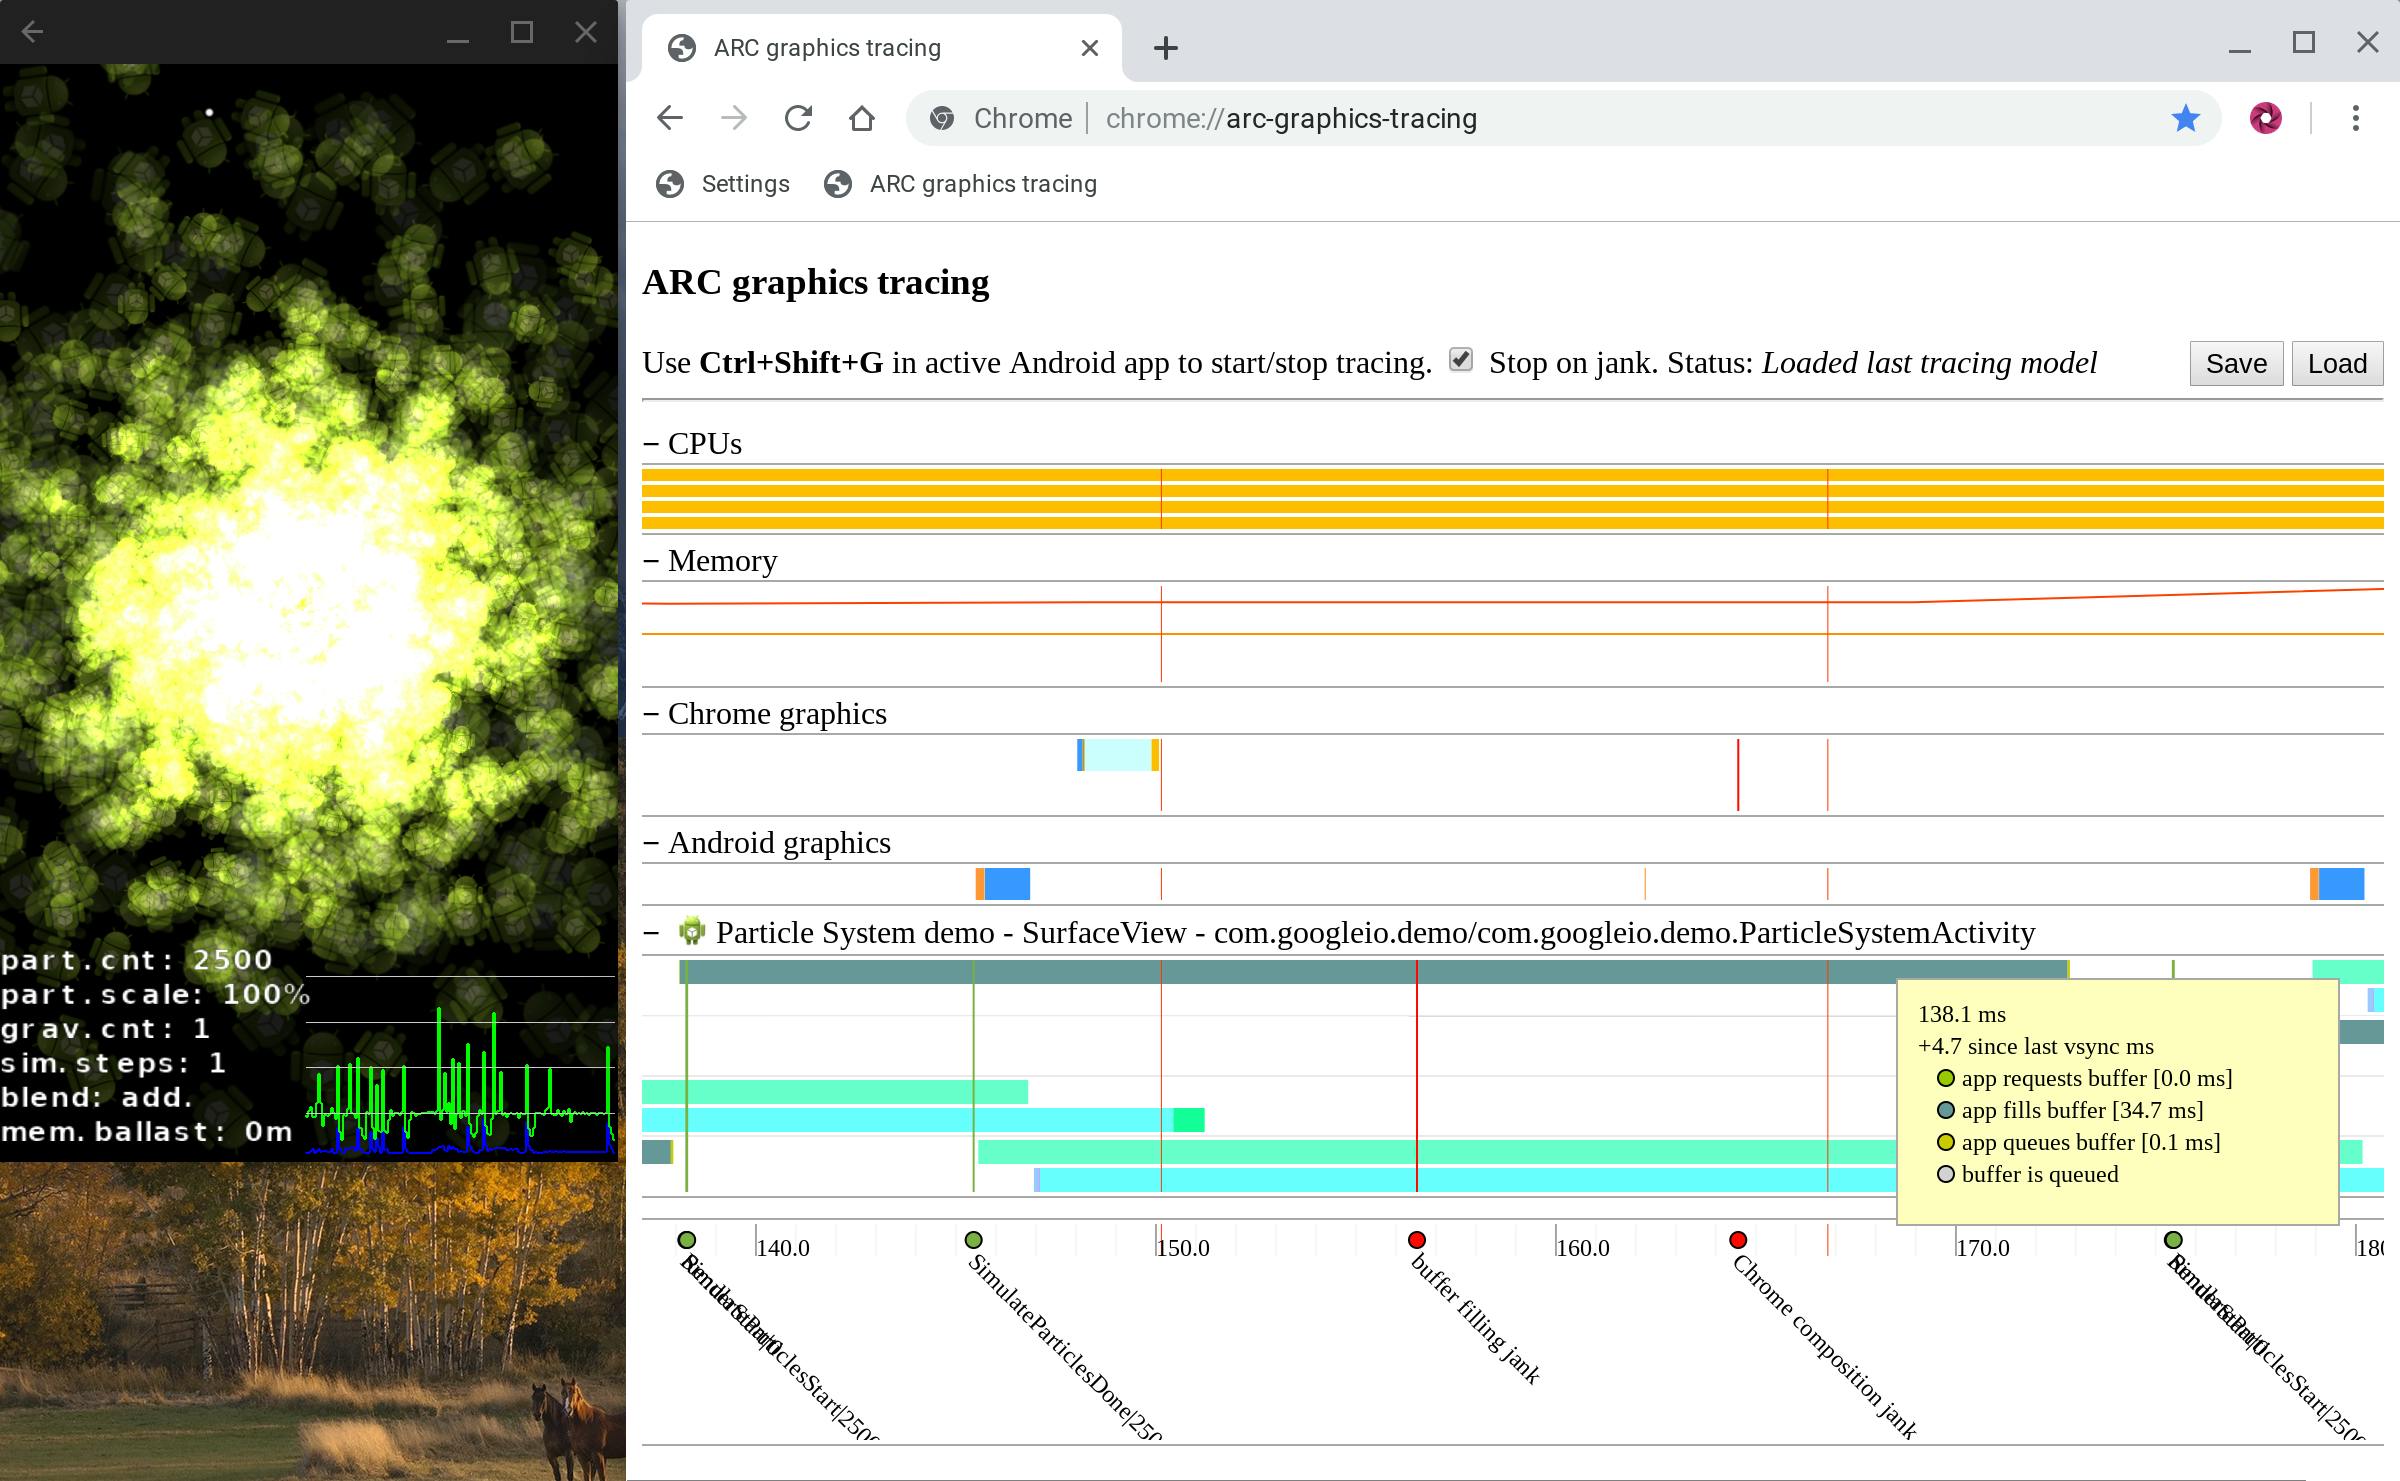Click the profile avatar icon
This screenshot has height=1481, width=2400.
[2265, 119]
